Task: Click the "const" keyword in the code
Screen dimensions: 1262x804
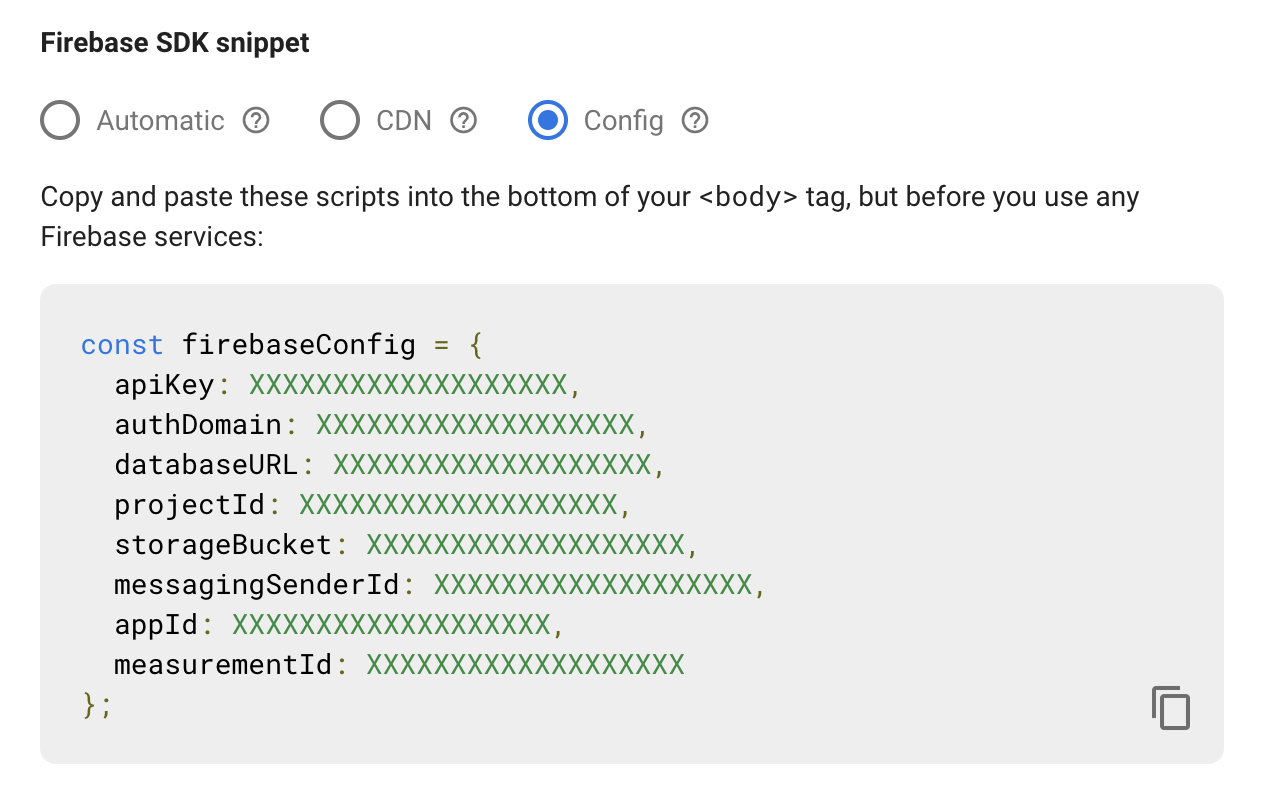Action: tap(122, 345)
